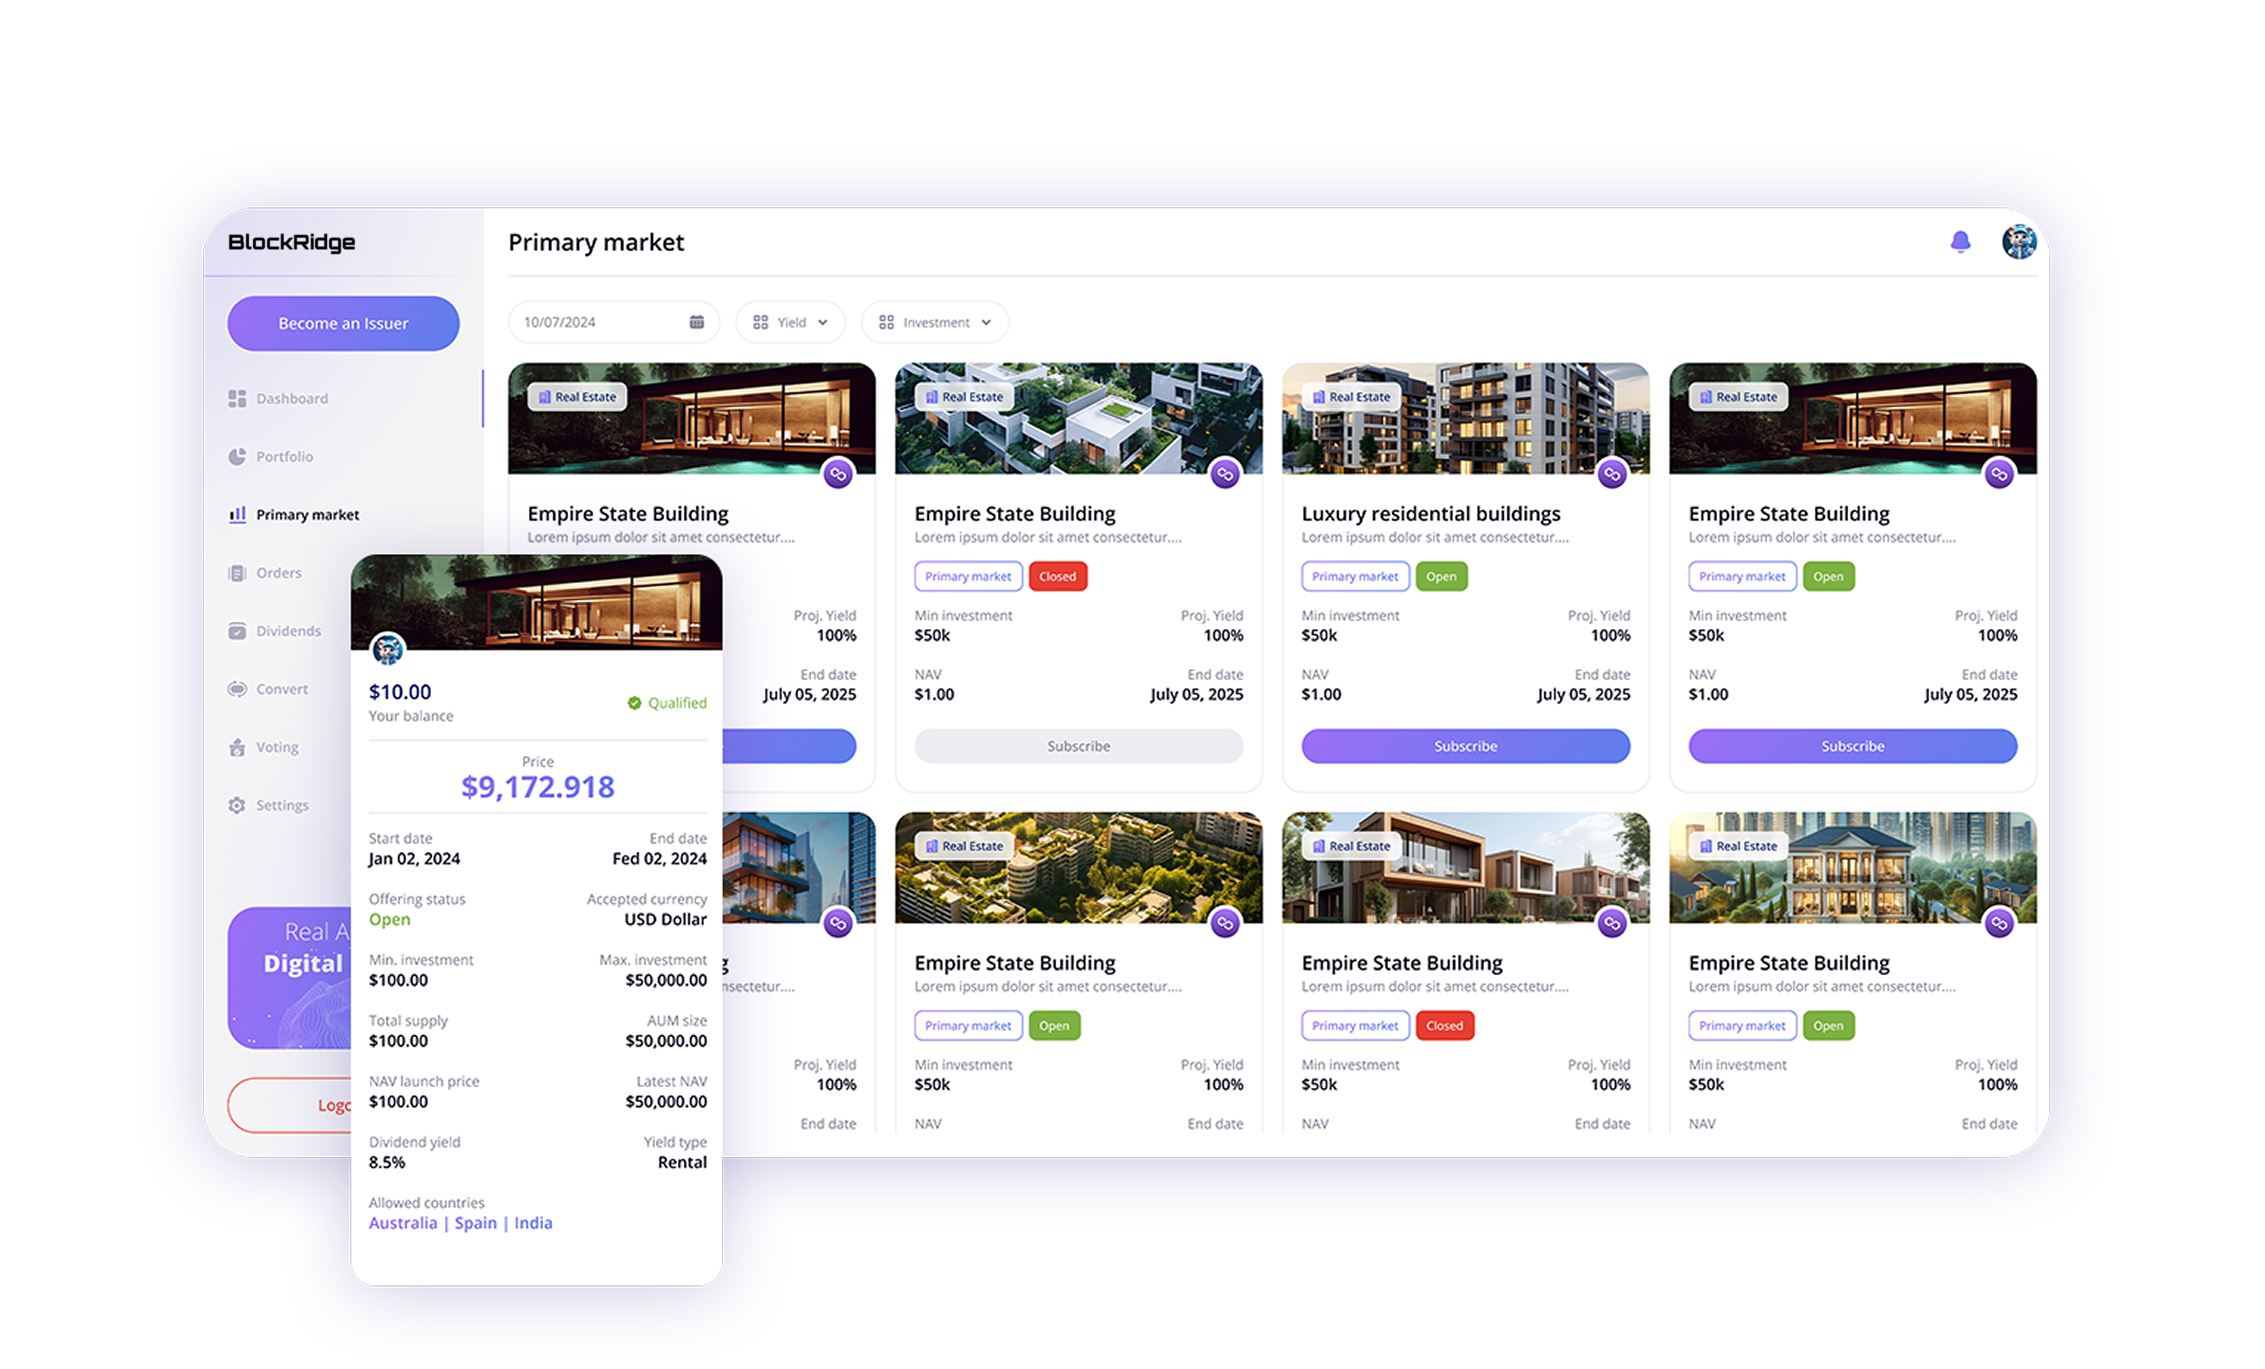
Task: Click the Closed status badge on Empire State Building
Action: point(1057,576)
